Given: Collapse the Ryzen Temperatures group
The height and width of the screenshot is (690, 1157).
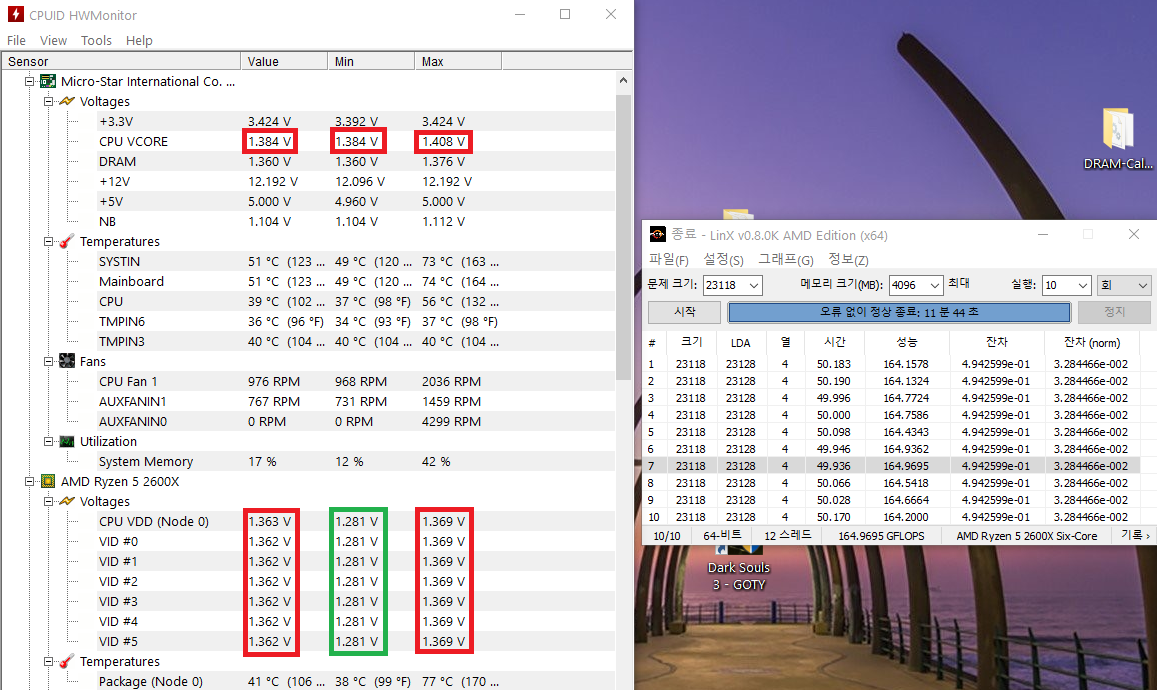Looking at the screenshot, I should click(x=48, y=661).
